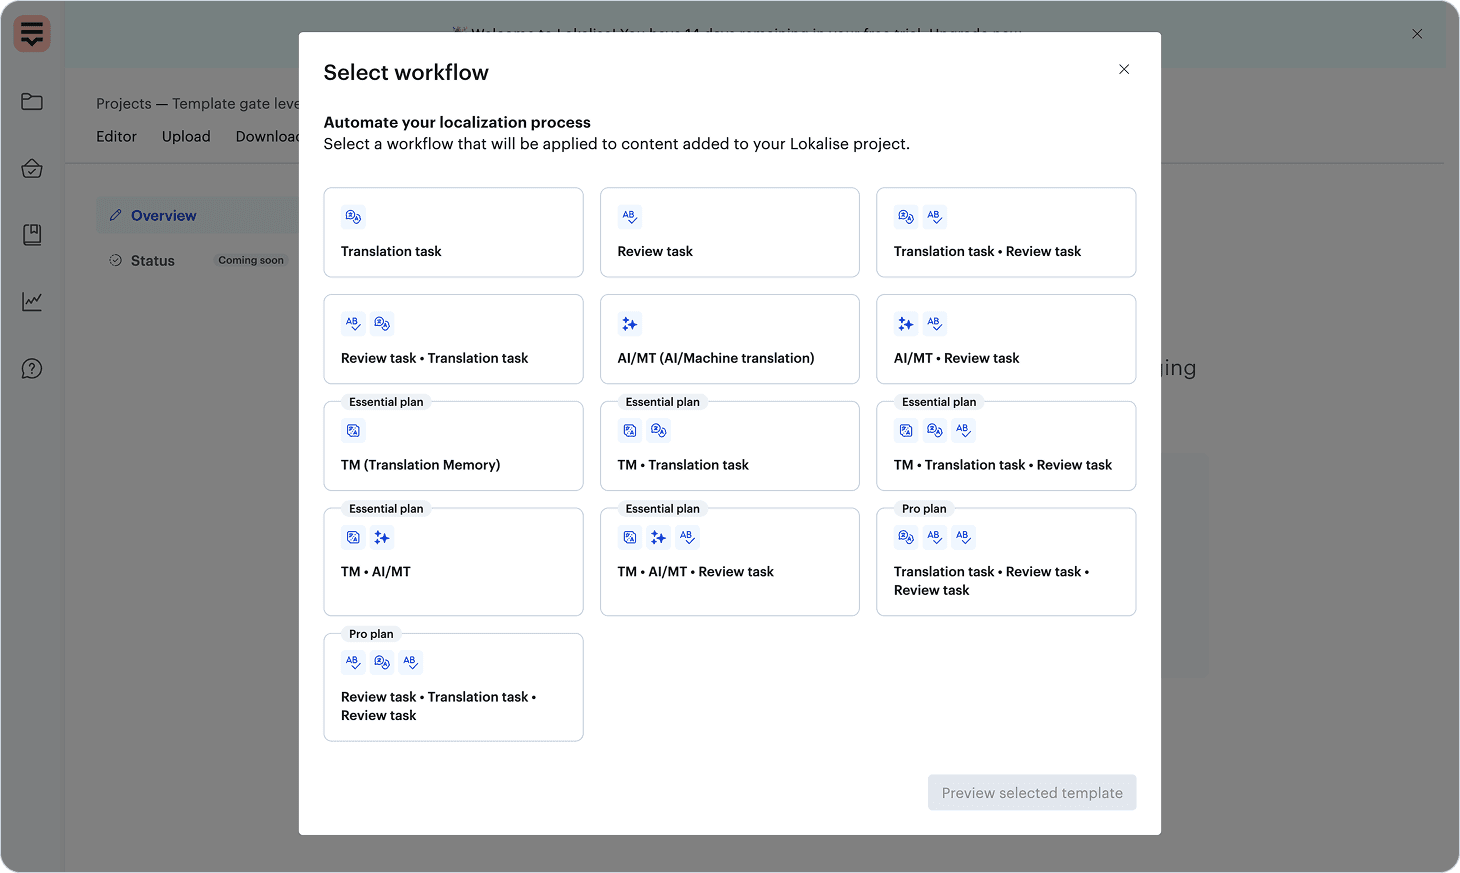This screenshot has height=873, width=1460.
Task: Click pencil icon next to Overview
Action: 116,216
